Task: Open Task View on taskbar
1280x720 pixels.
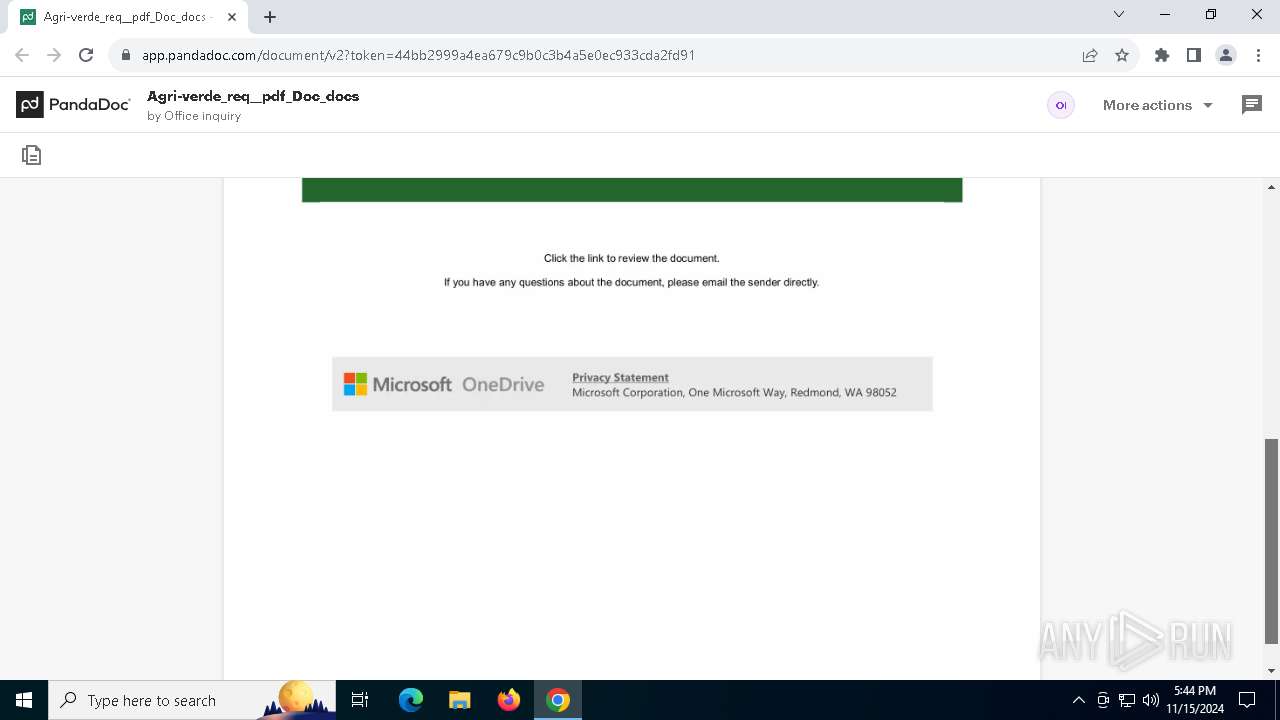Action: pos(360,700)
